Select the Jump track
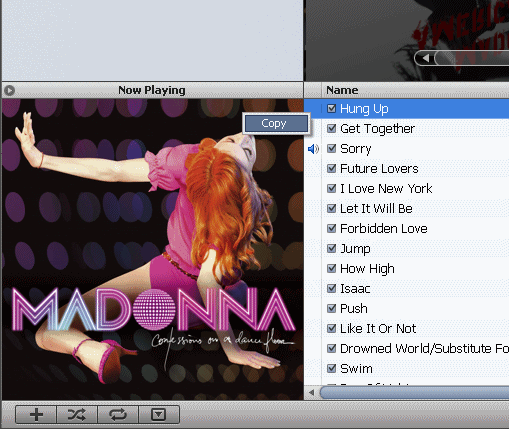 click(x=355, y=249)
